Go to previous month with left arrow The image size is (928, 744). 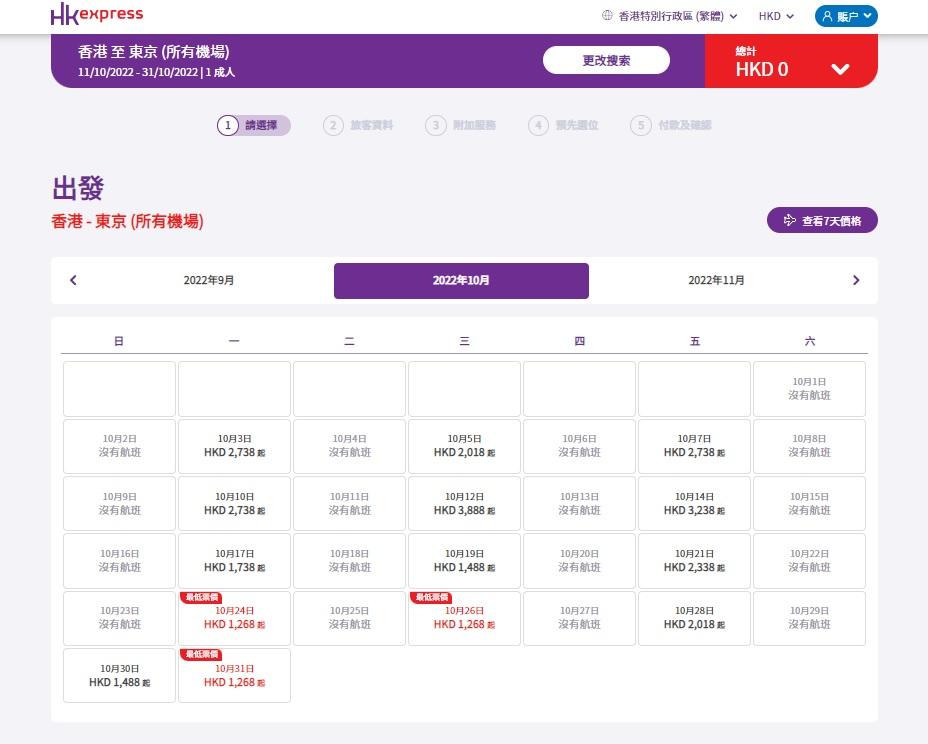[73, 281]
